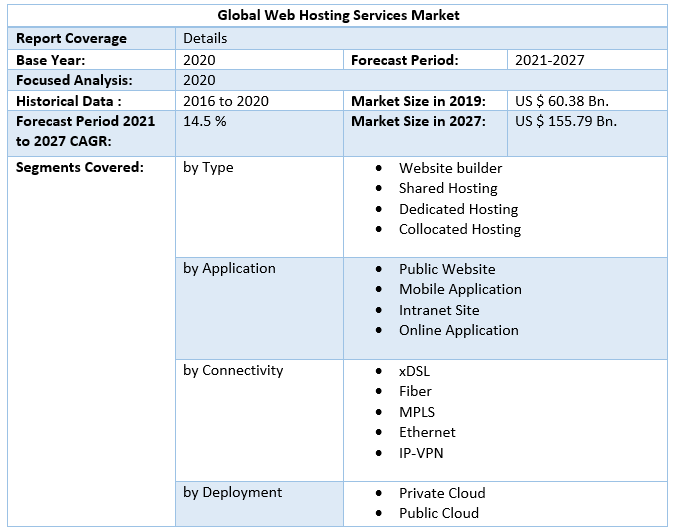The image size is (674, 532).
Task: Click the IP-VPN bullet item
Action: pyautogui.click(x=421, y=453)
